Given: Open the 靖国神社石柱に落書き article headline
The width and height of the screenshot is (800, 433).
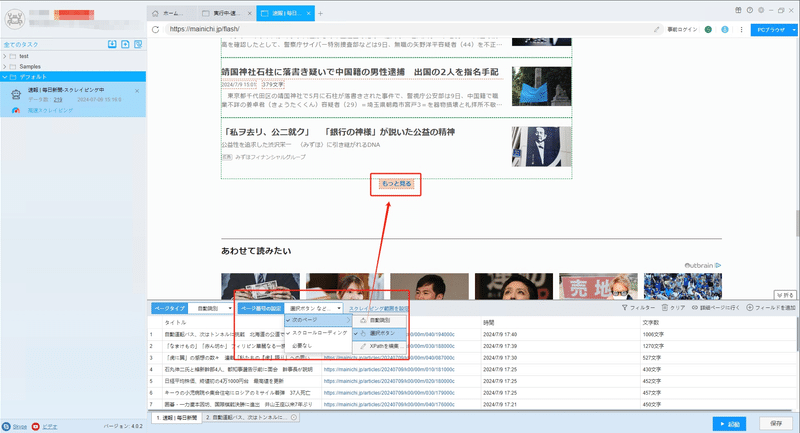Looking at the screenshot, I should pos(360,72).
